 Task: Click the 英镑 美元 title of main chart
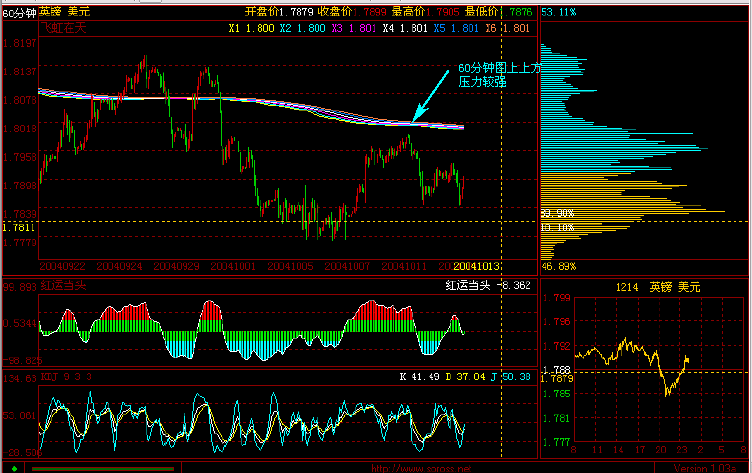(64, 11)
